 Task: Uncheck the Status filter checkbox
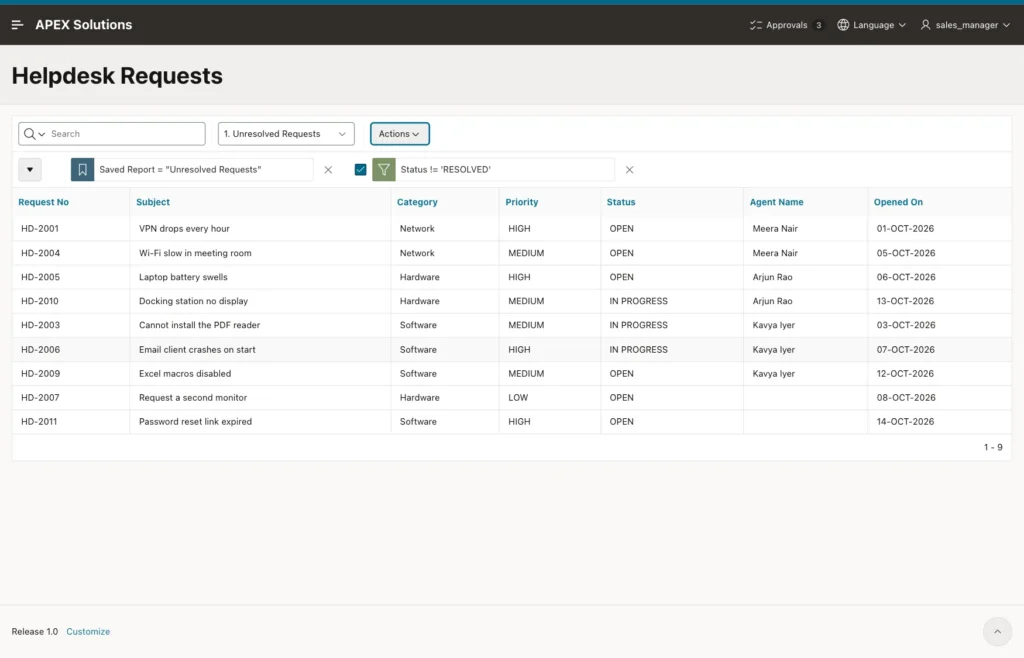(360, 170)
